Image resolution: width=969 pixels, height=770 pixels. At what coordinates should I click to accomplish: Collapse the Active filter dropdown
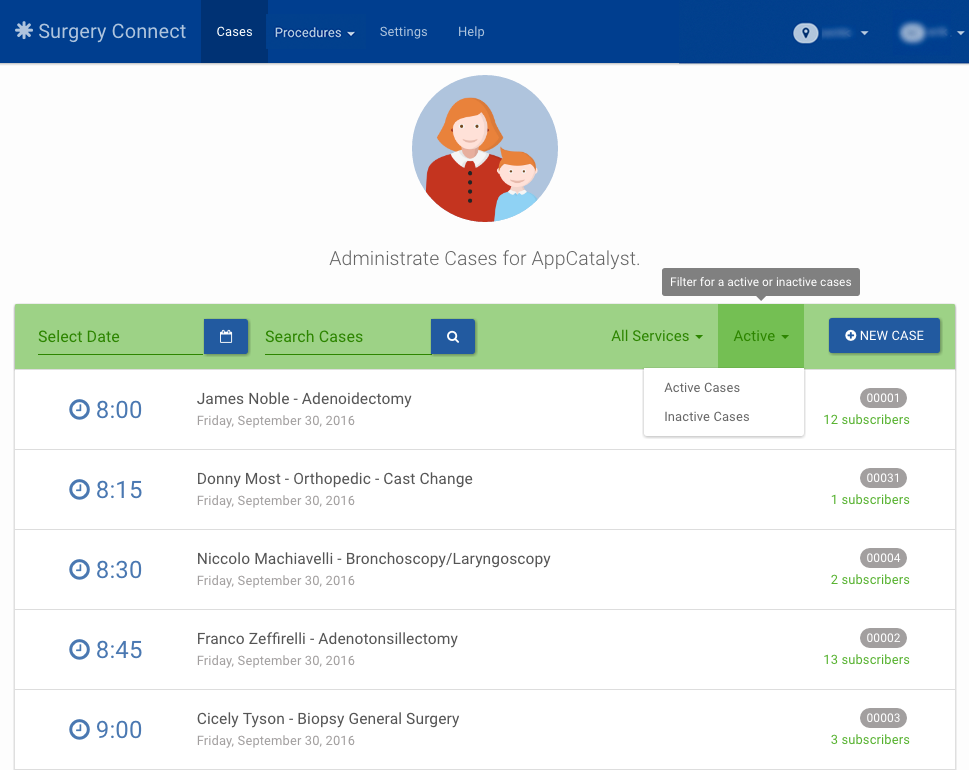[x=761, y=336]
